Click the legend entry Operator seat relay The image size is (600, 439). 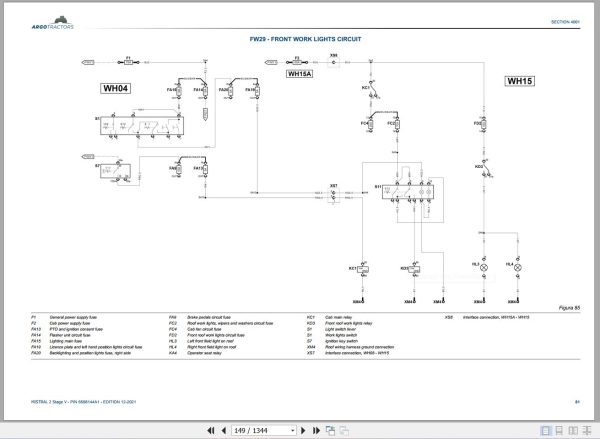pyautogui.click(x=204, y=353)
